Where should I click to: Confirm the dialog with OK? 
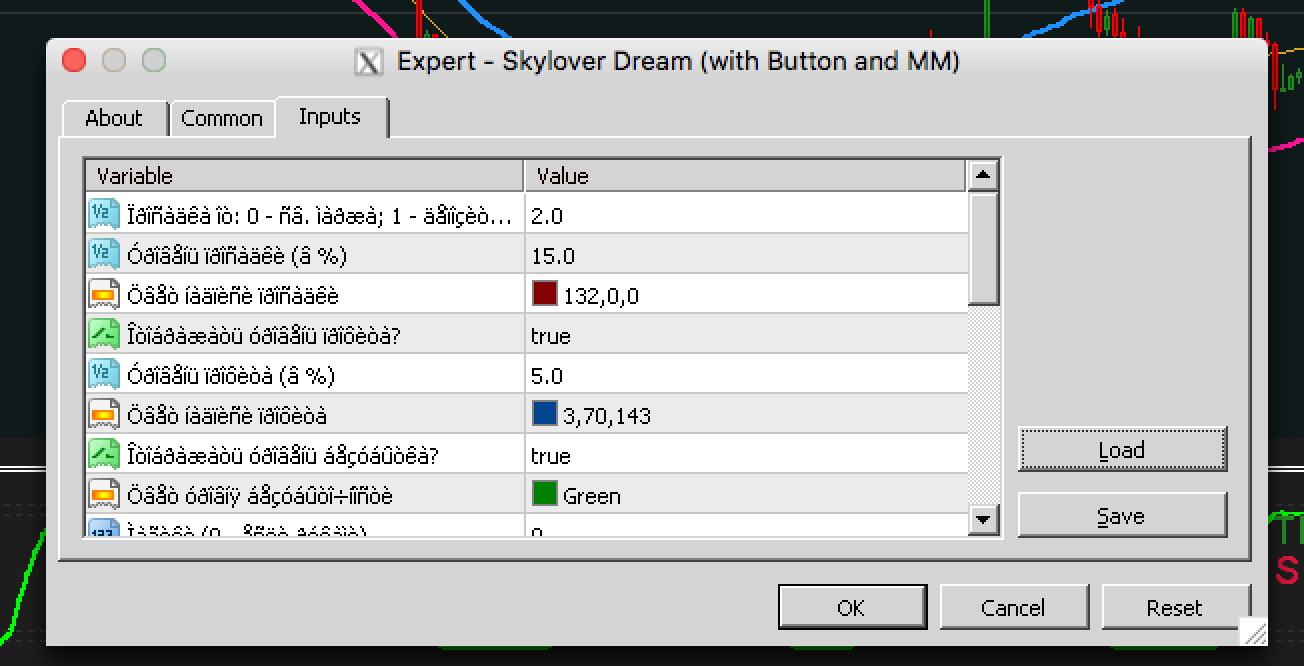(851, 607)
